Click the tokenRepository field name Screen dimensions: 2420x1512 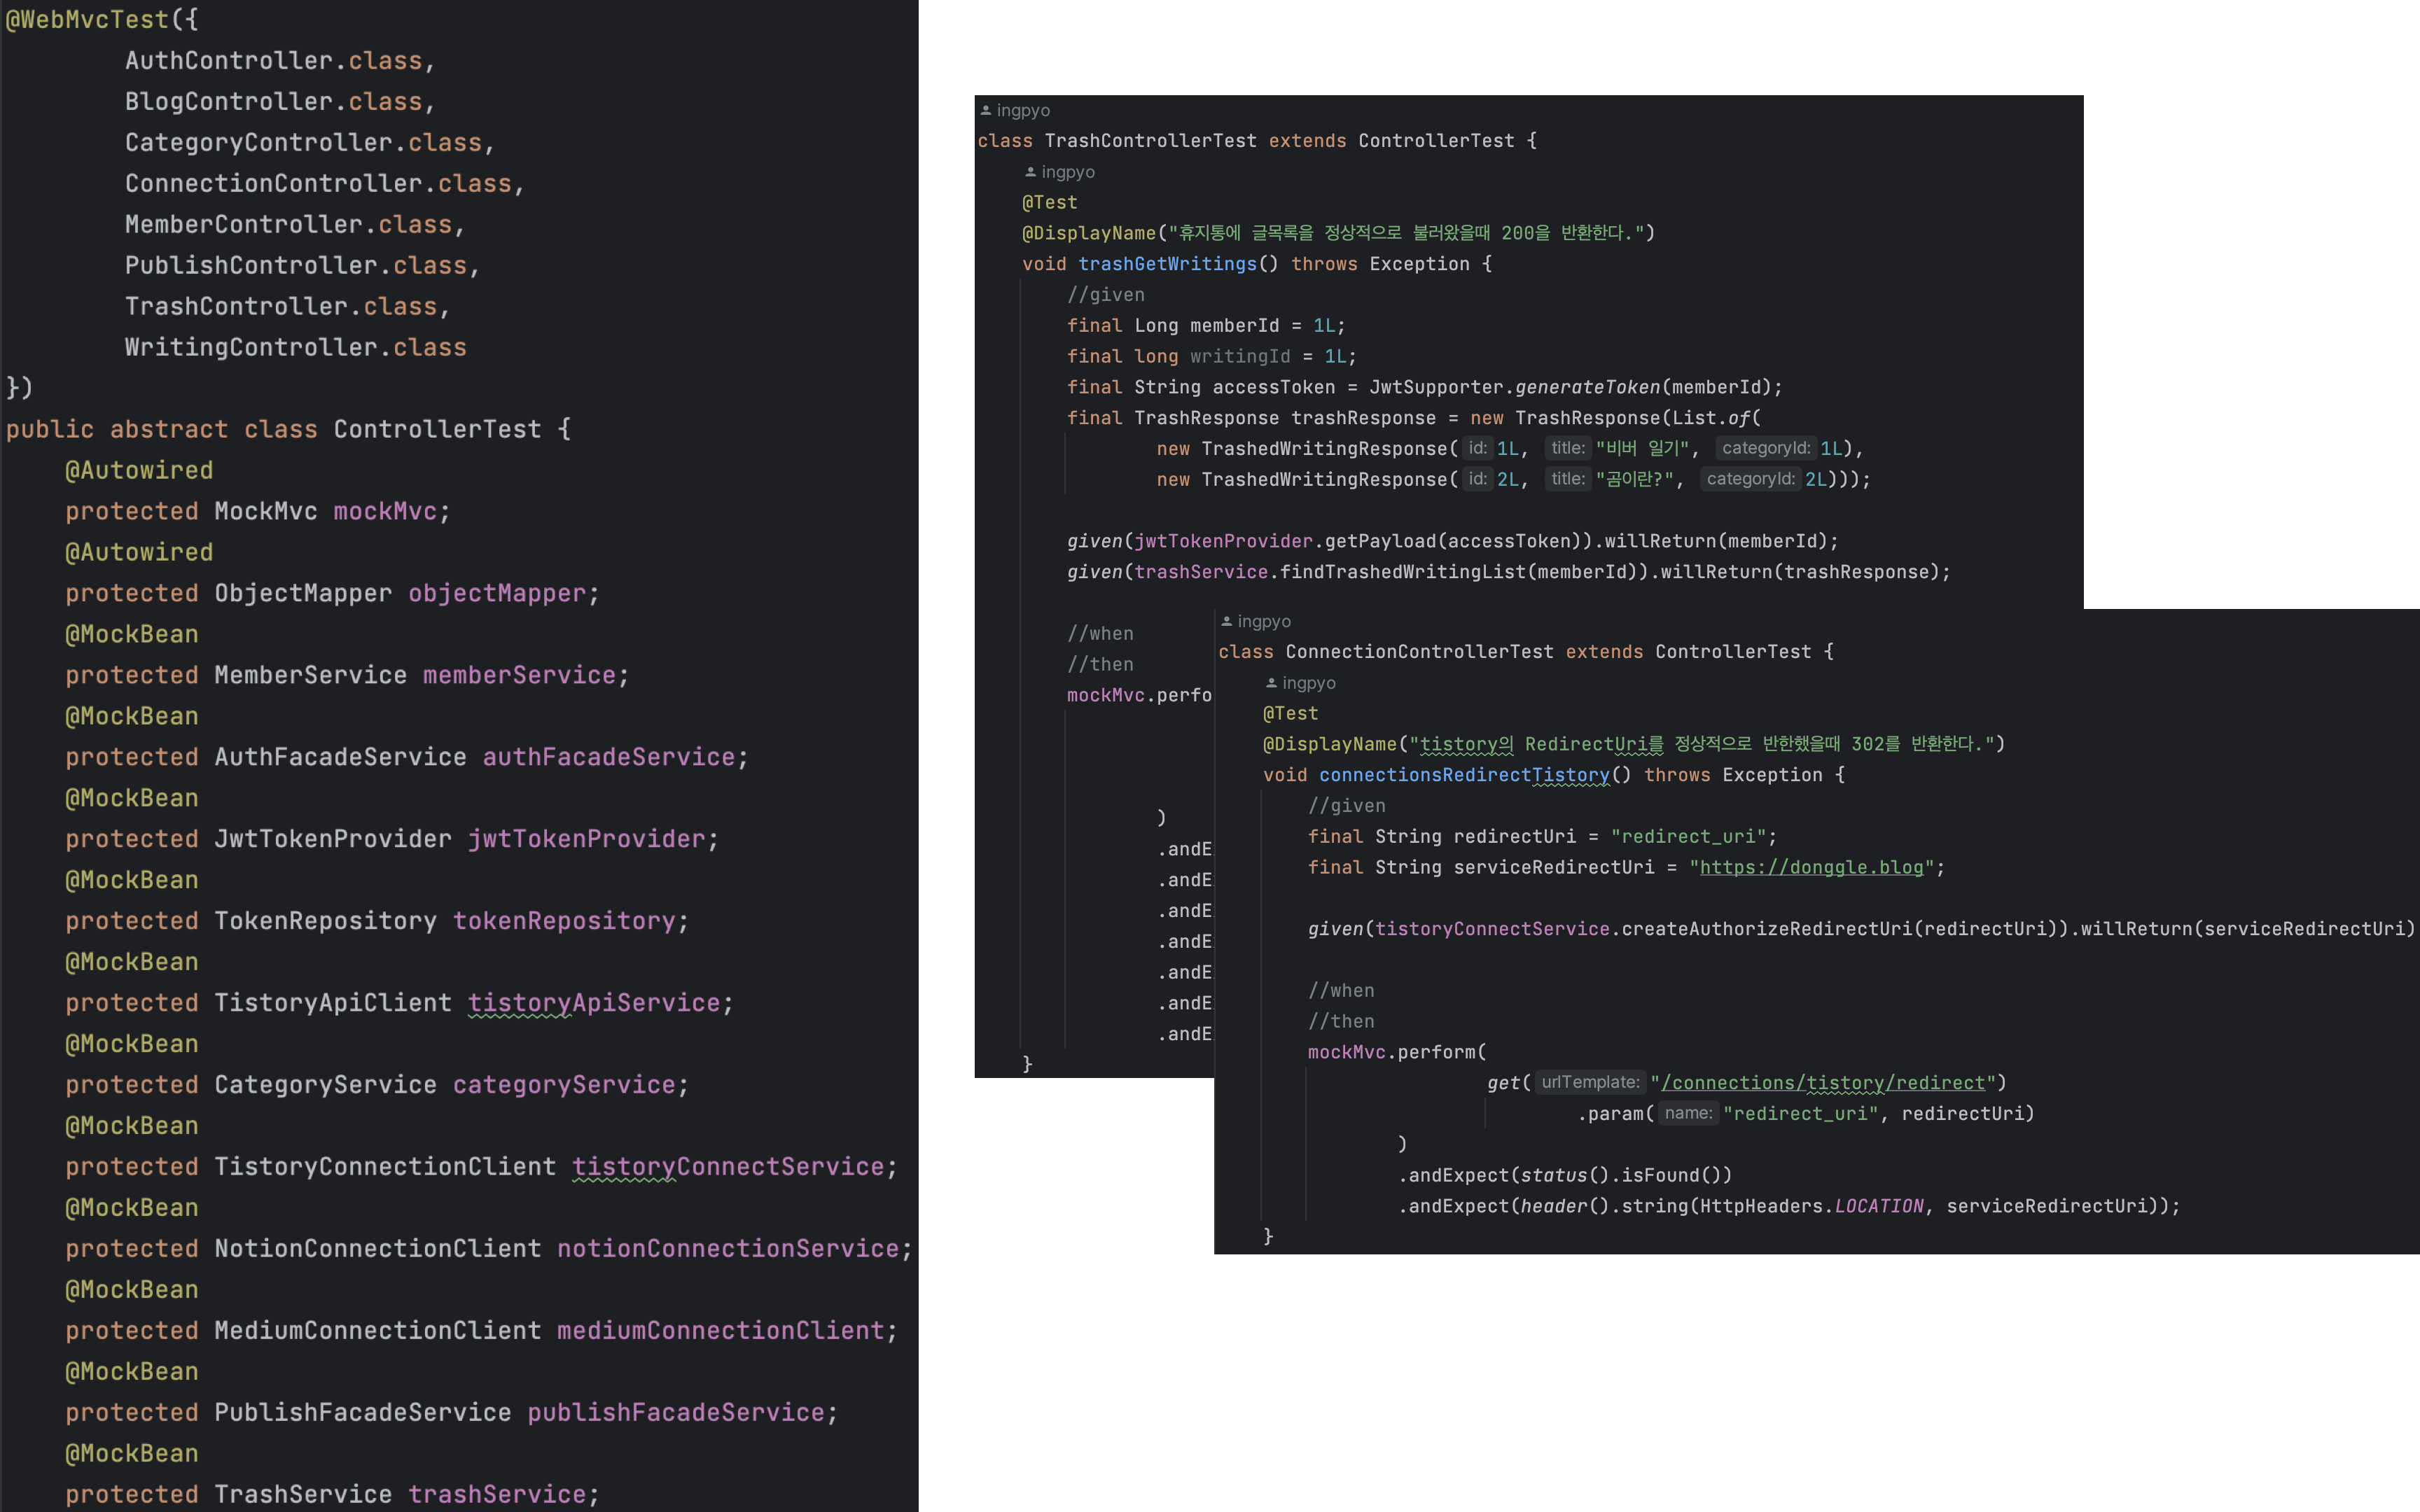[564, 922]
